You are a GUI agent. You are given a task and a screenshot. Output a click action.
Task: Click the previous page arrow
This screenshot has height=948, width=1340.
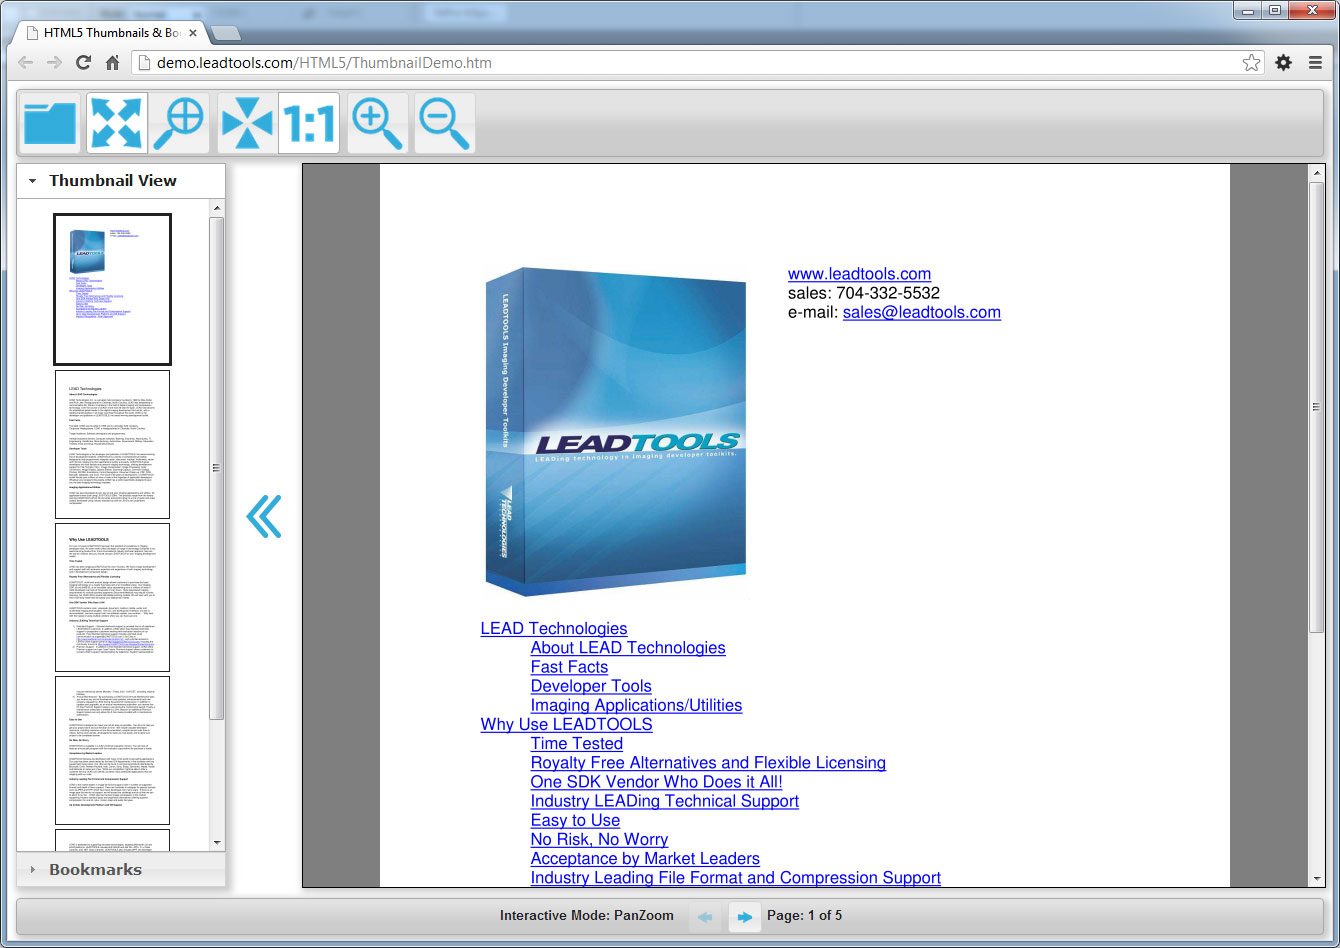[705, 916]
